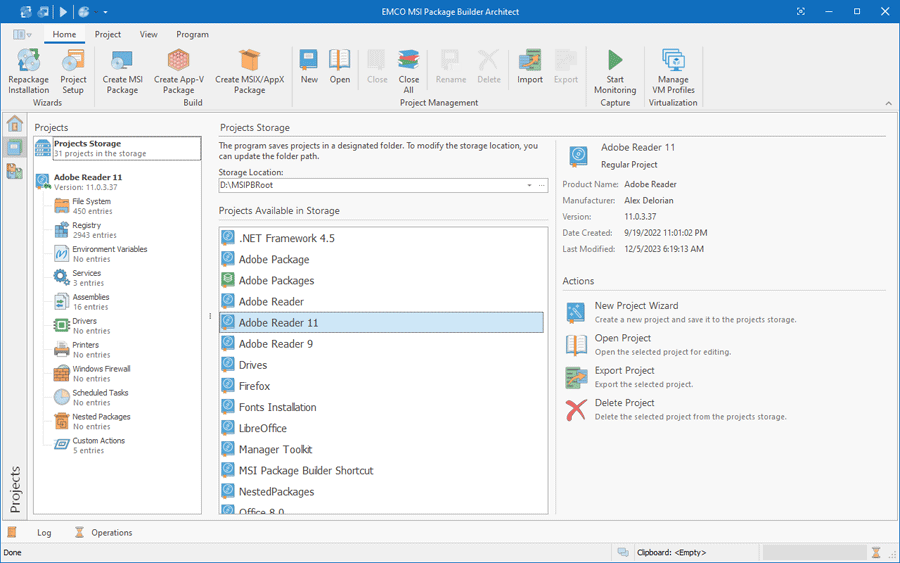Click New Project Wizard action
The width and height of the screenshot is (900, 563).
tap(680, 312)
